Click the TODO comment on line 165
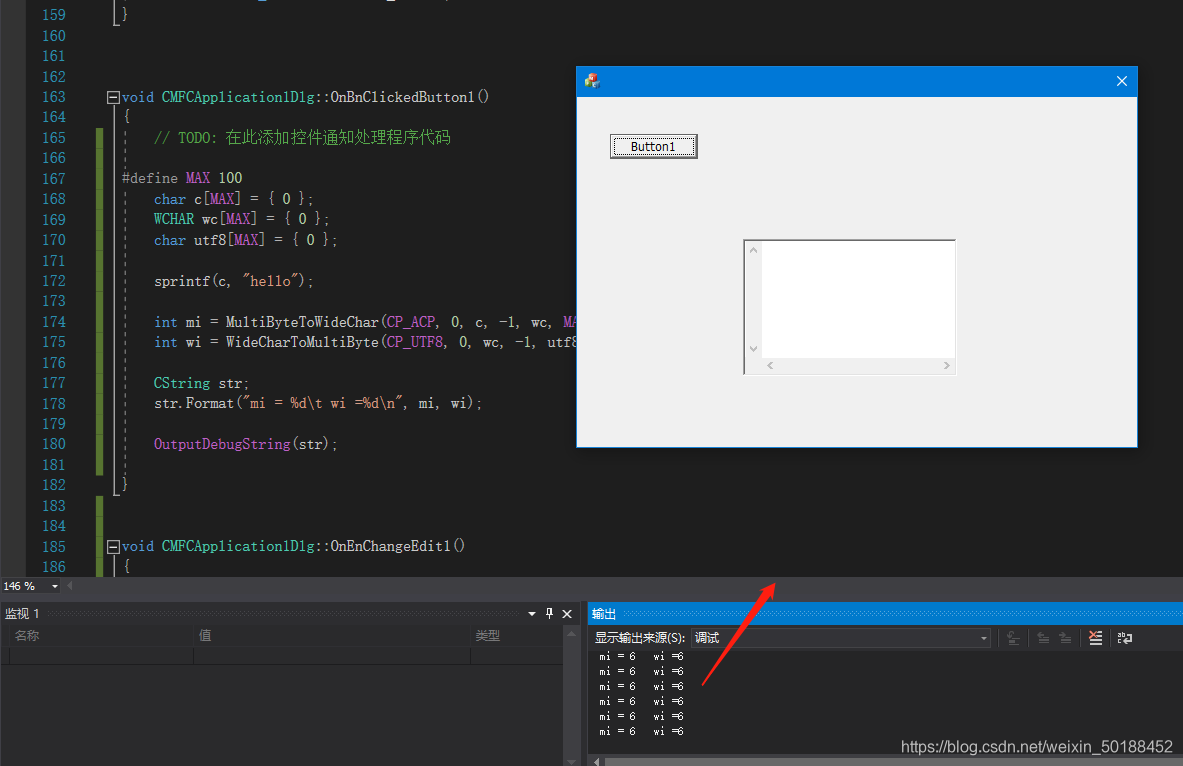 coord(302,137)
